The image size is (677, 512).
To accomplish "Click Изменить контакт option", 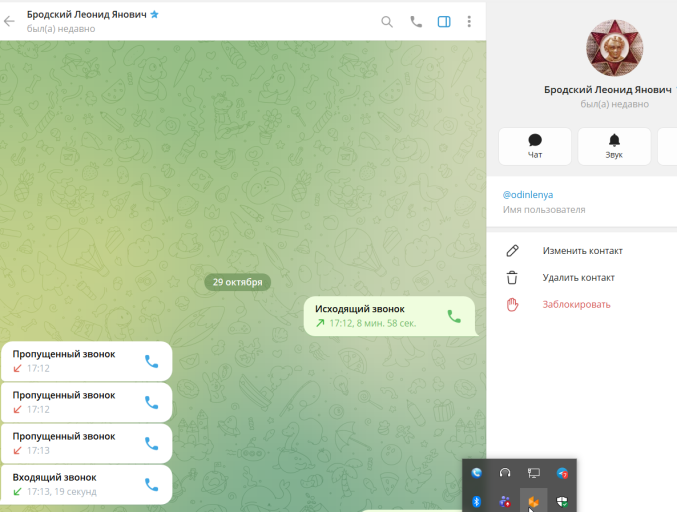I will 582,251.
